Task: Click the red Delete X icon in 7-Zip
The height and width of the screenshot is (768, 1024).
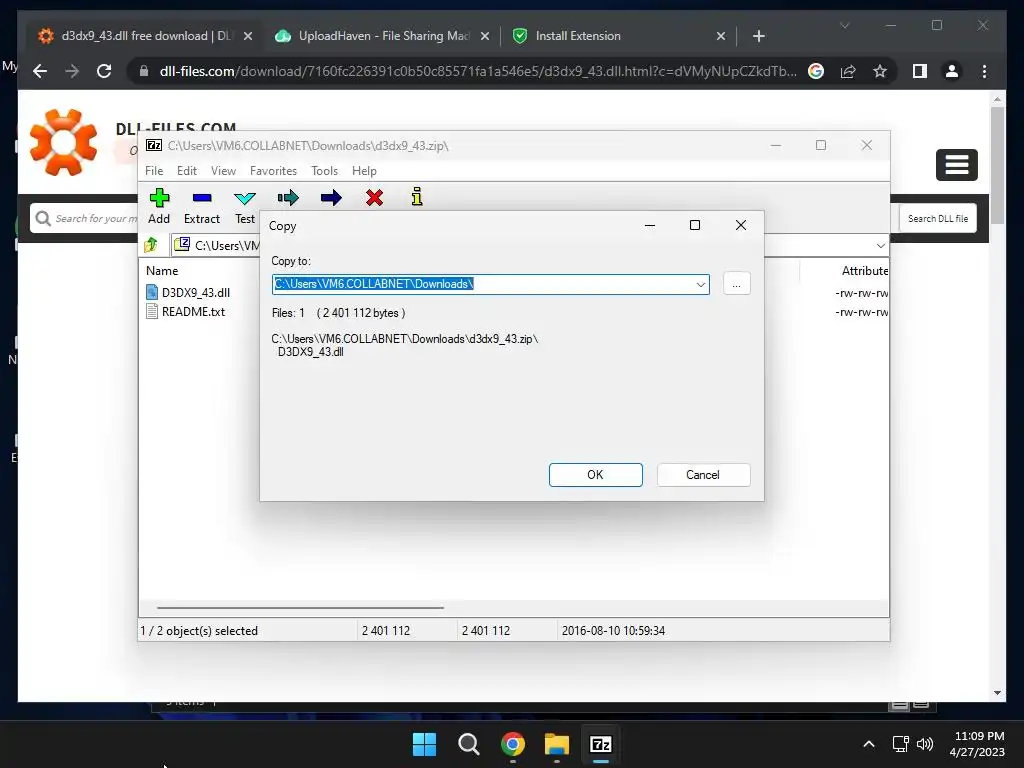Action: point(374,198)
